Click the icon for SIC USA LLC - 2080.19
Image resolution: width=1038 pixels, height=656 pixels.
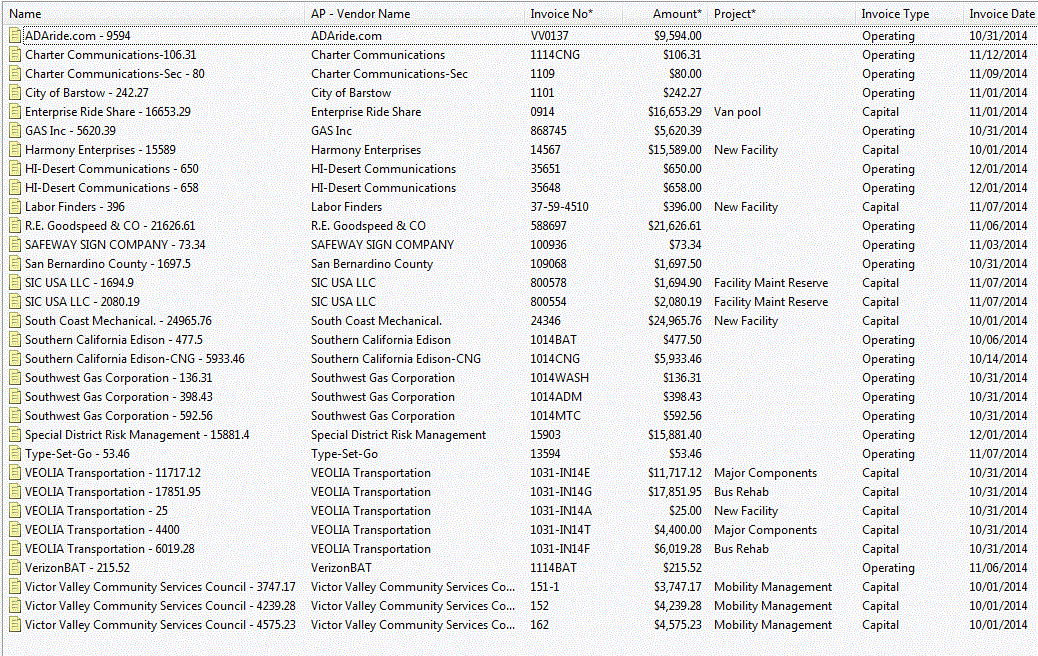[15, 302]
